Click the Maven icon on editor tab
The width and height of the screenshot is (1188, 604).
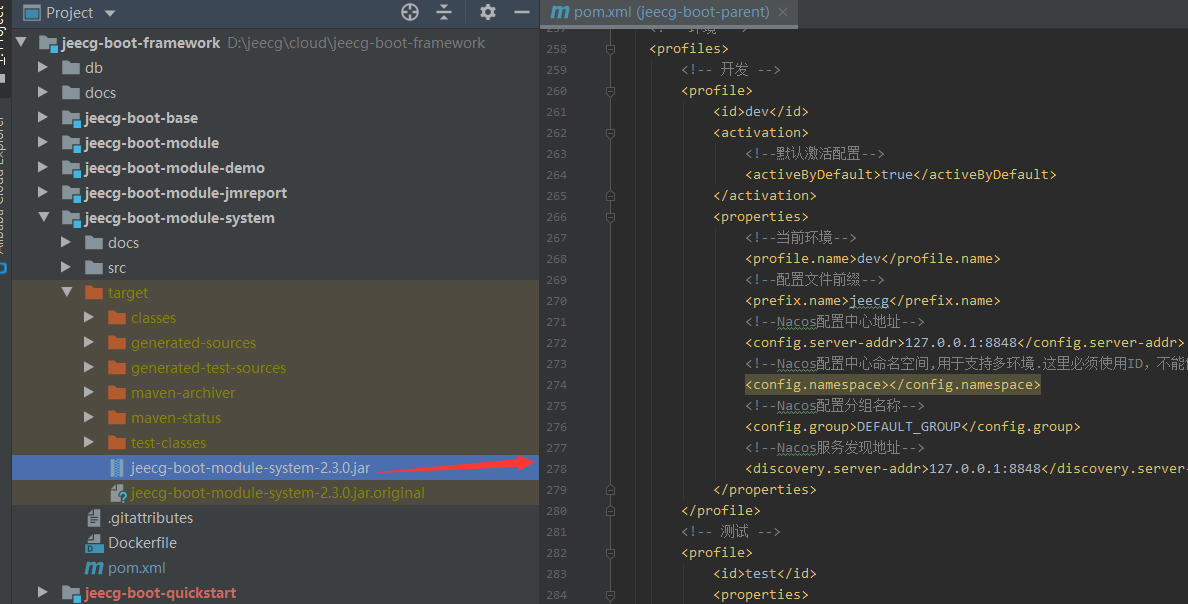[560, 12]
